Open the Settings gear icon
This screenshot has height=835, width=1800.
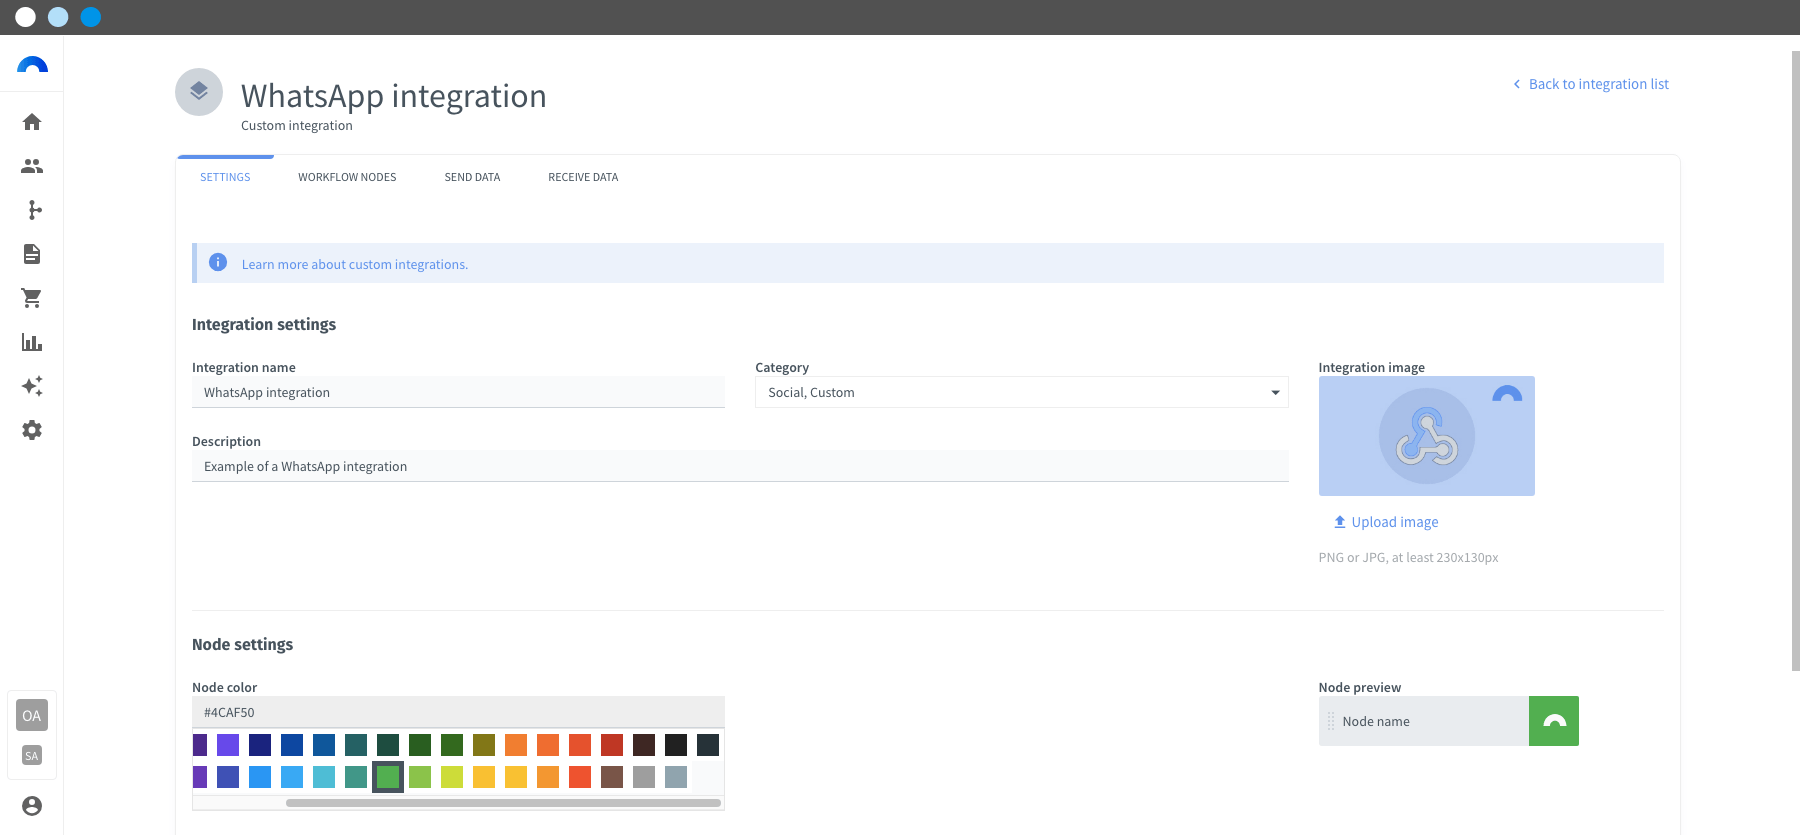tap(32, 430)
